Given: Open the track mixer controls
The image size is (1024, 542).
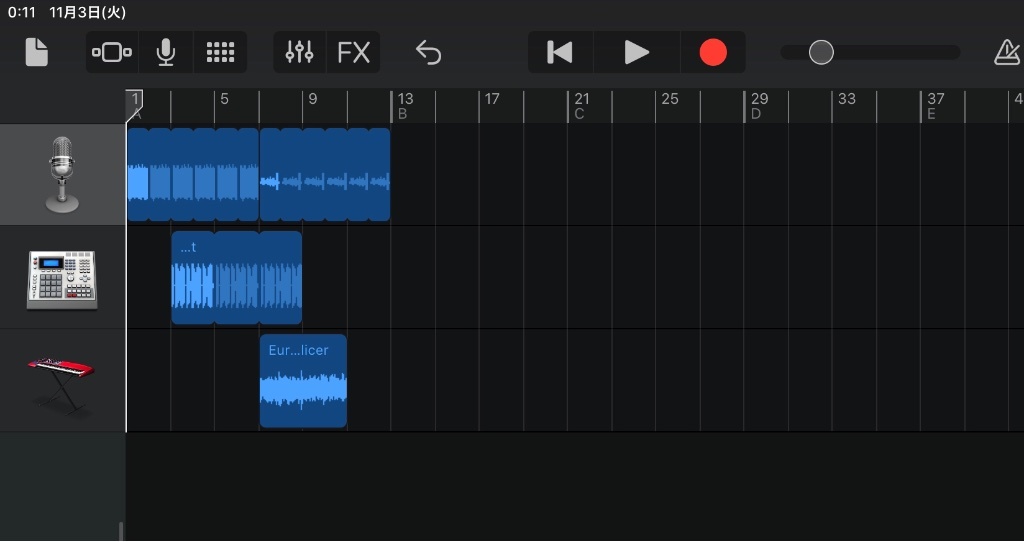Looking at the screenshot, I should [x=299, y=52].
